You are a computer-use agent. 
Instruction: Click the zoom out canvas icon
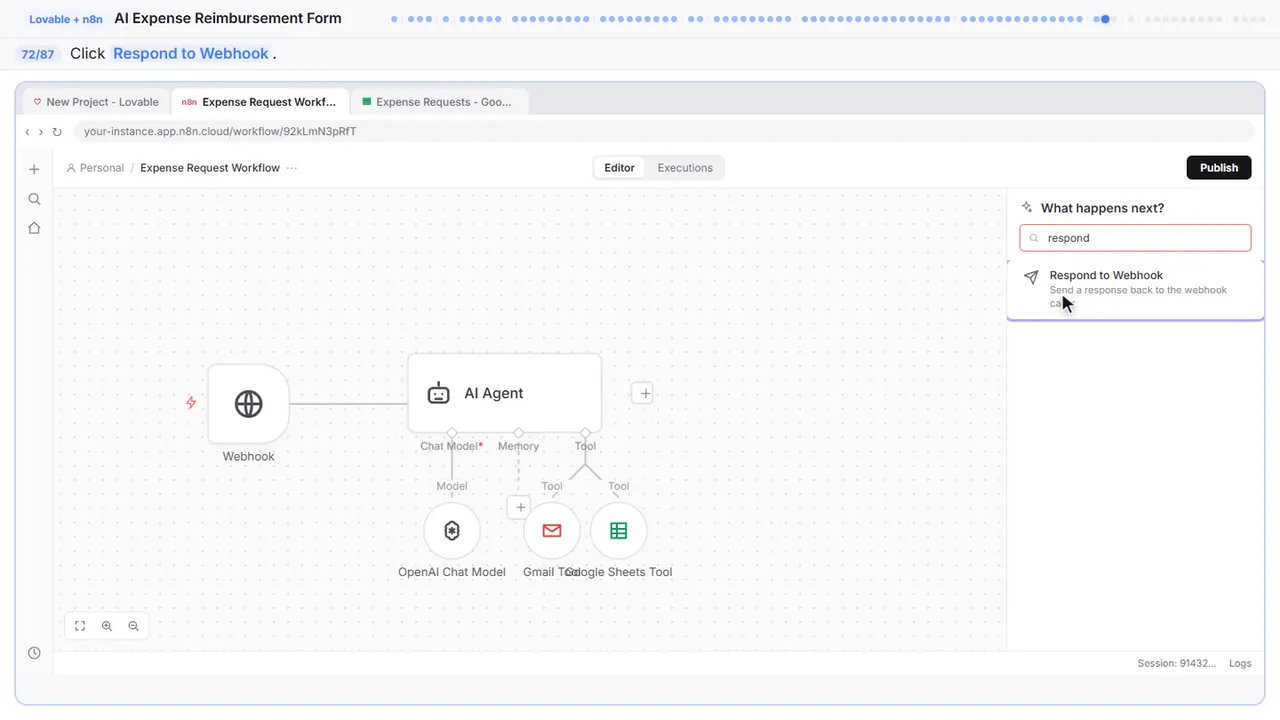pyautogui.click(x=133, y=626)
